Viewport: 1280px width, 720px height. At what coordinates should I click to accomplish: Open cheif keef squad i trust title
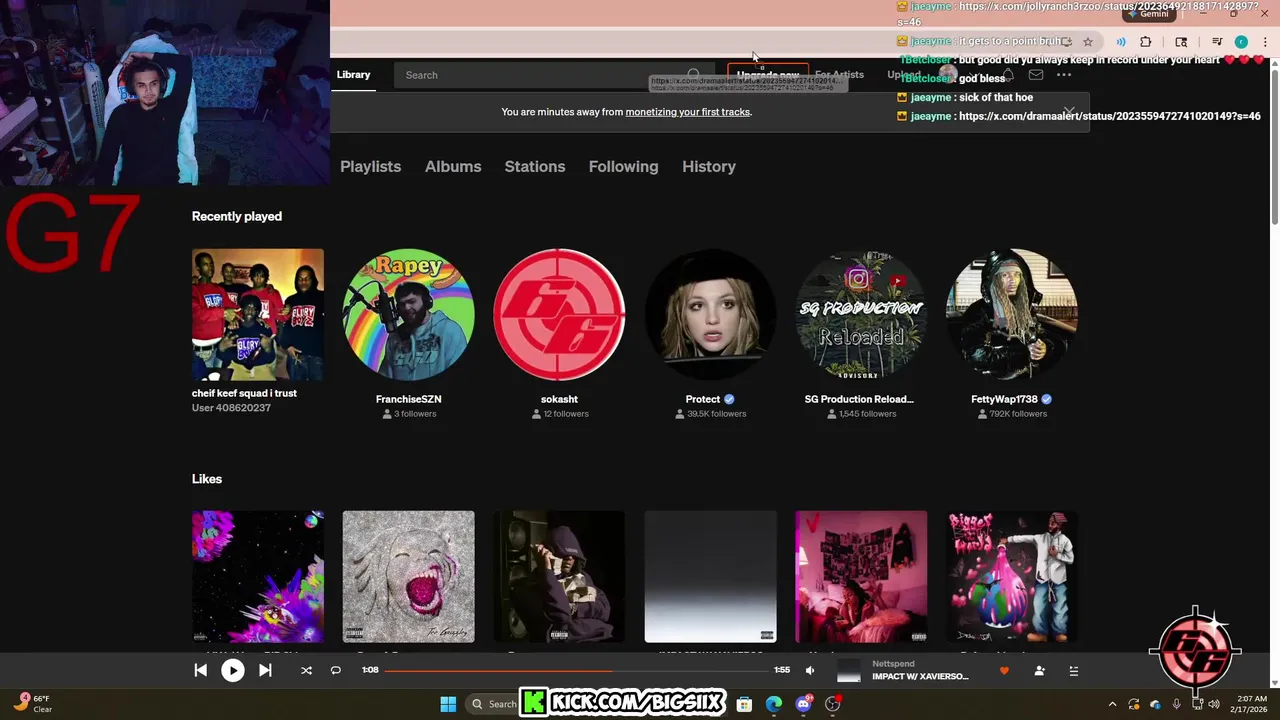244,393
